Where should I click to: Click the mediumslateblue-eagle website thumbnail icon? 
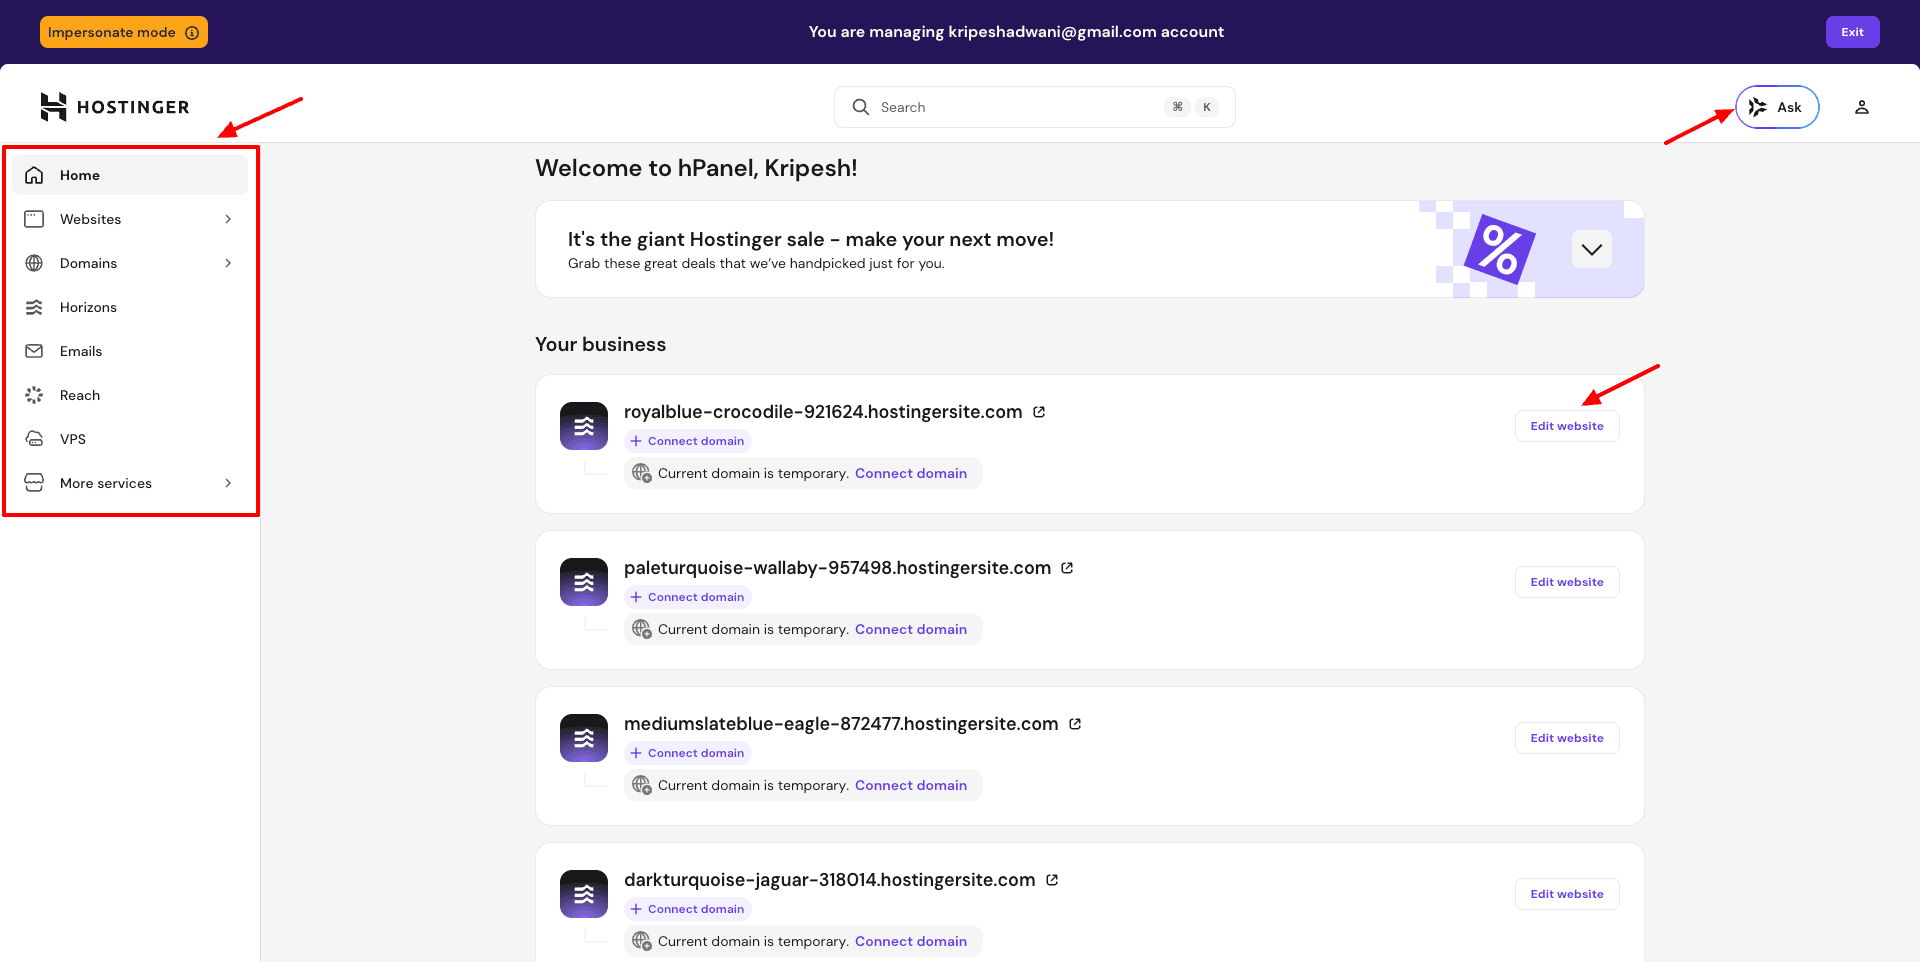tap(584, 738)
